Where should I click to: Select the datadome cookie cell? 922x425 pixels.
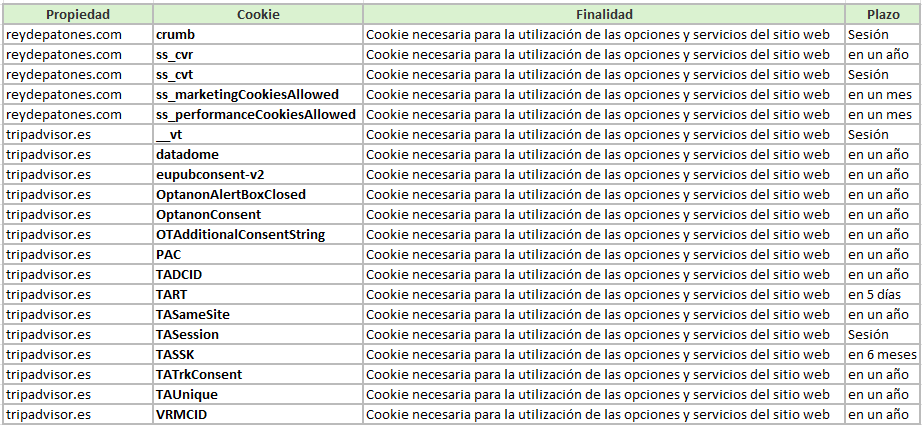[x=258, y=155]
